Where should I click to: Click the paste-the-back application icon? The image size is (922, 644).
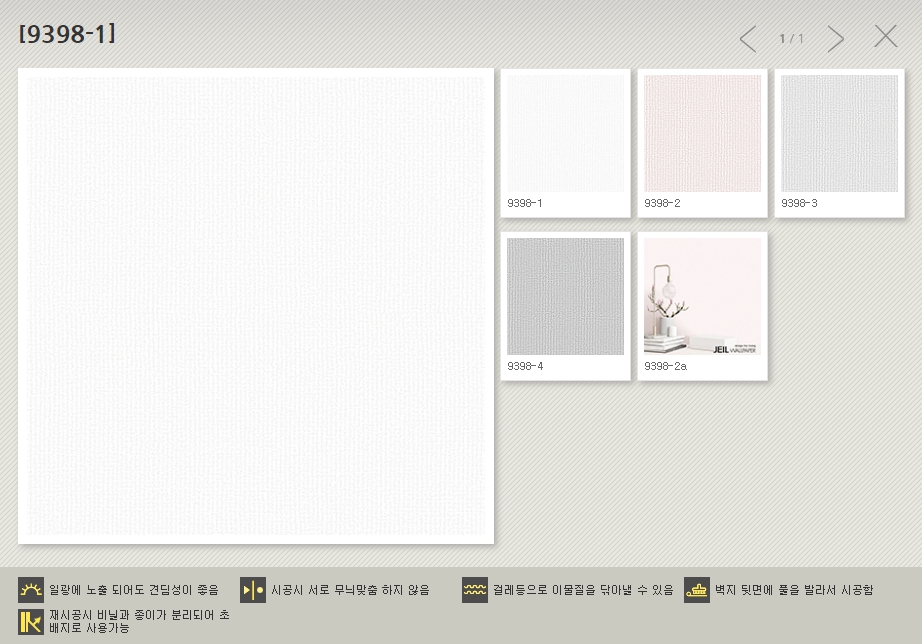point(697,590)
